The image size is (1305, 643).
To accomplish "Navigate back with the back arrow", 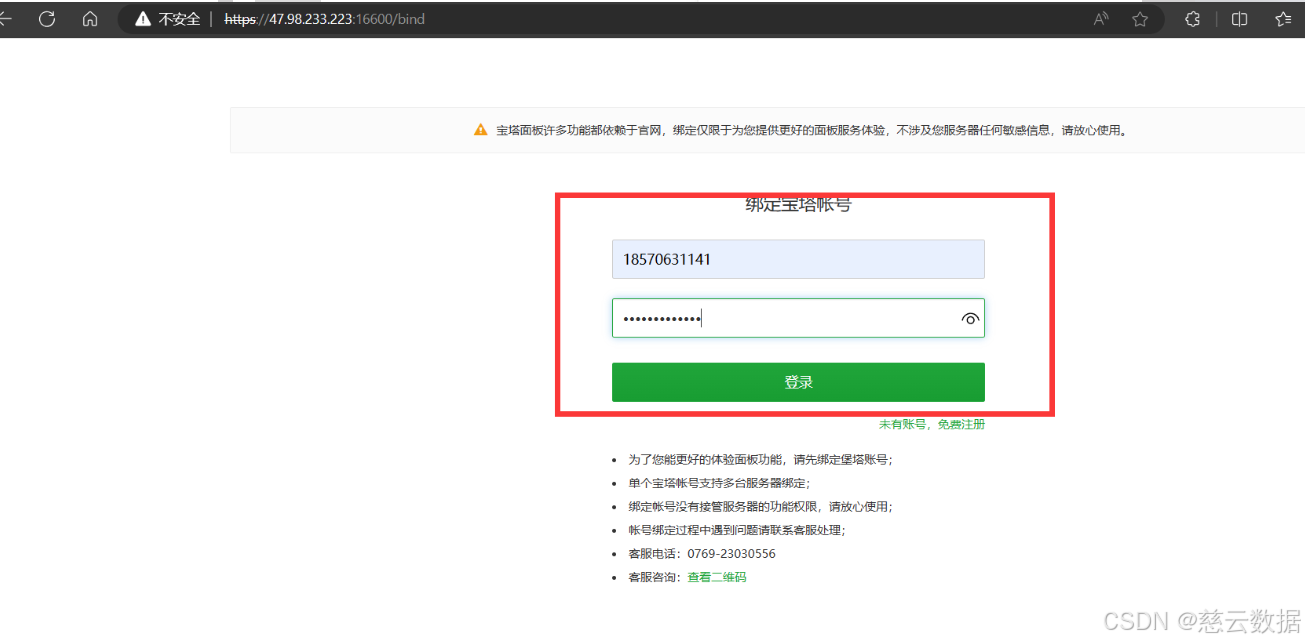I will click(5, 19).
